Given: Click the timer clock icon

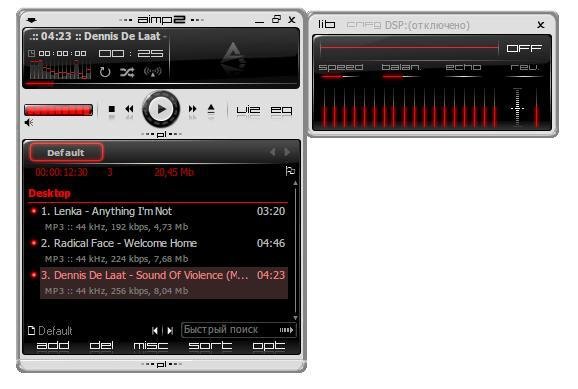Looking at the screenshot, I should [32, 53].
